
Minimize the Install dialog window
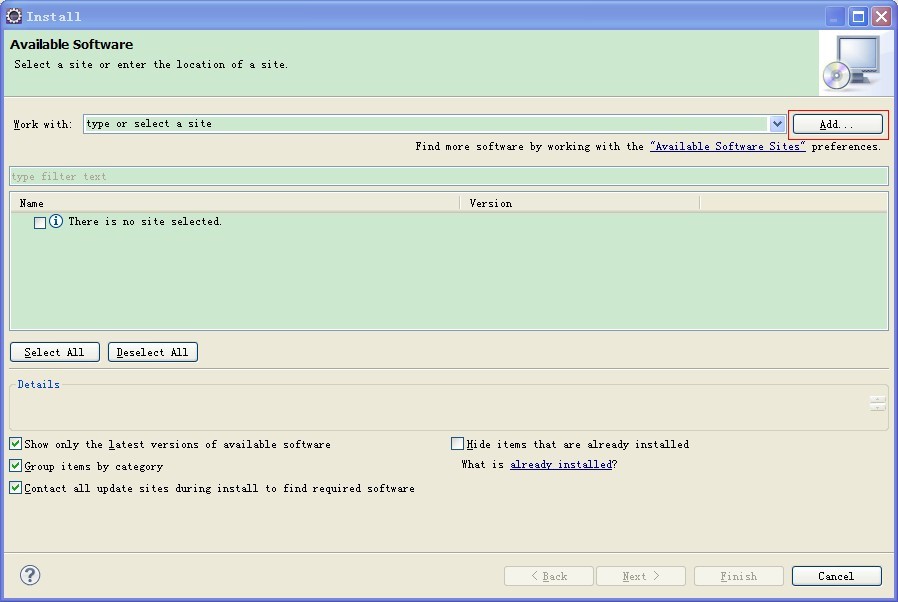coord(835,17)
